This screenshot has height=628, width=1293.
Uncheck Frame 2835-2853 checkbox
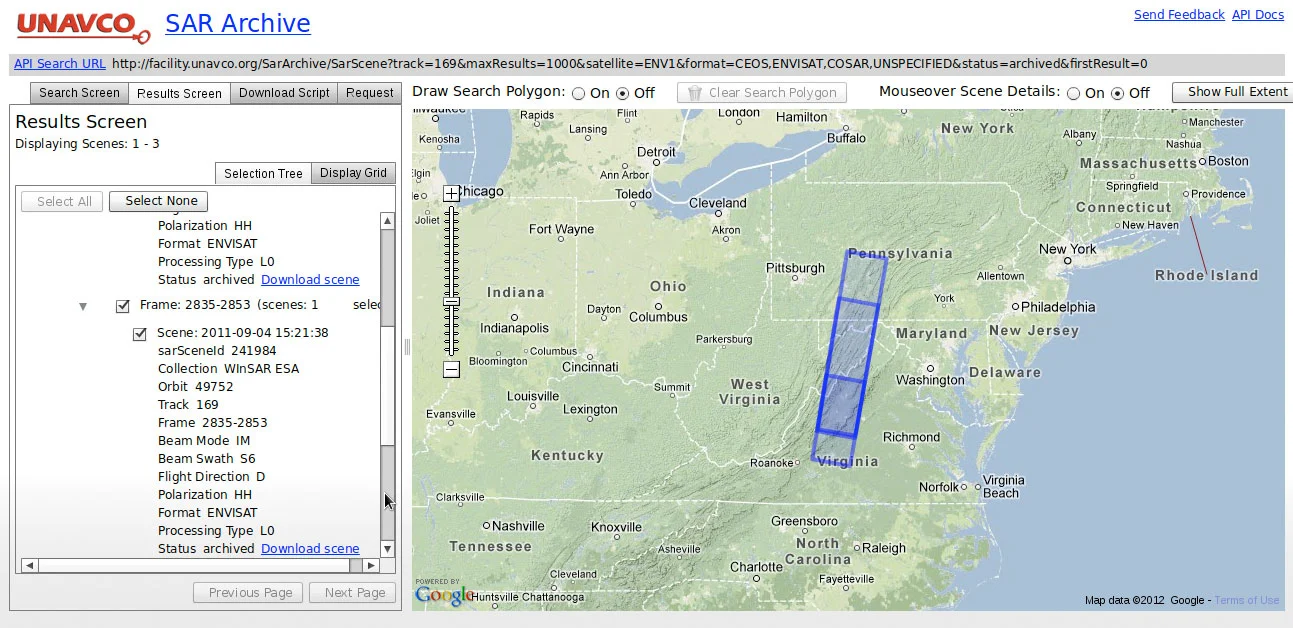tap(123, 305)
